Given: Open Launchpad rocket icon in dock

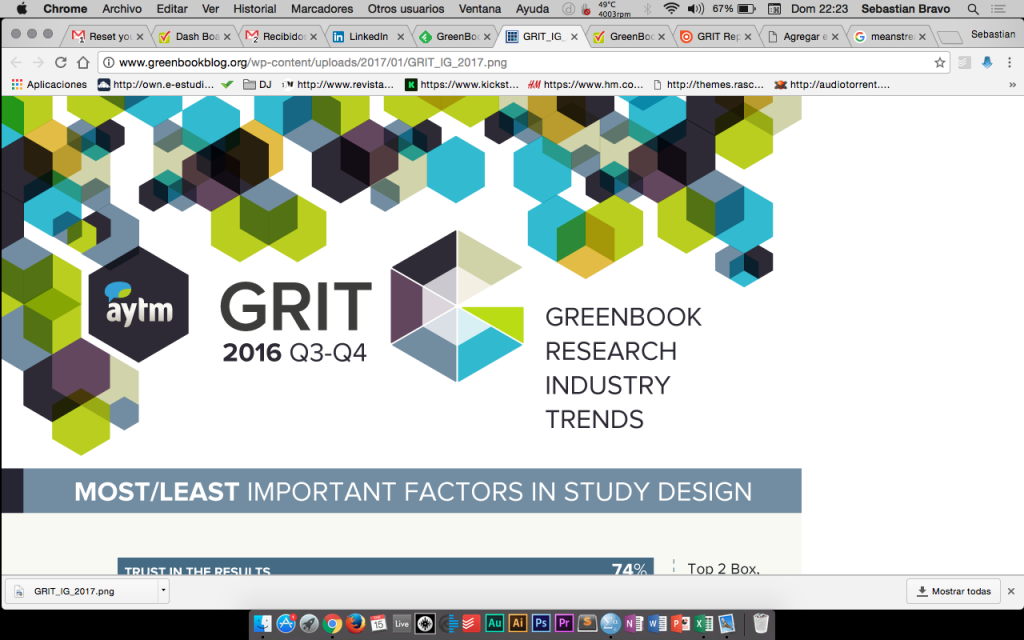Looking at the screenshot, I should pyautogui.click(x=309, y=624).
